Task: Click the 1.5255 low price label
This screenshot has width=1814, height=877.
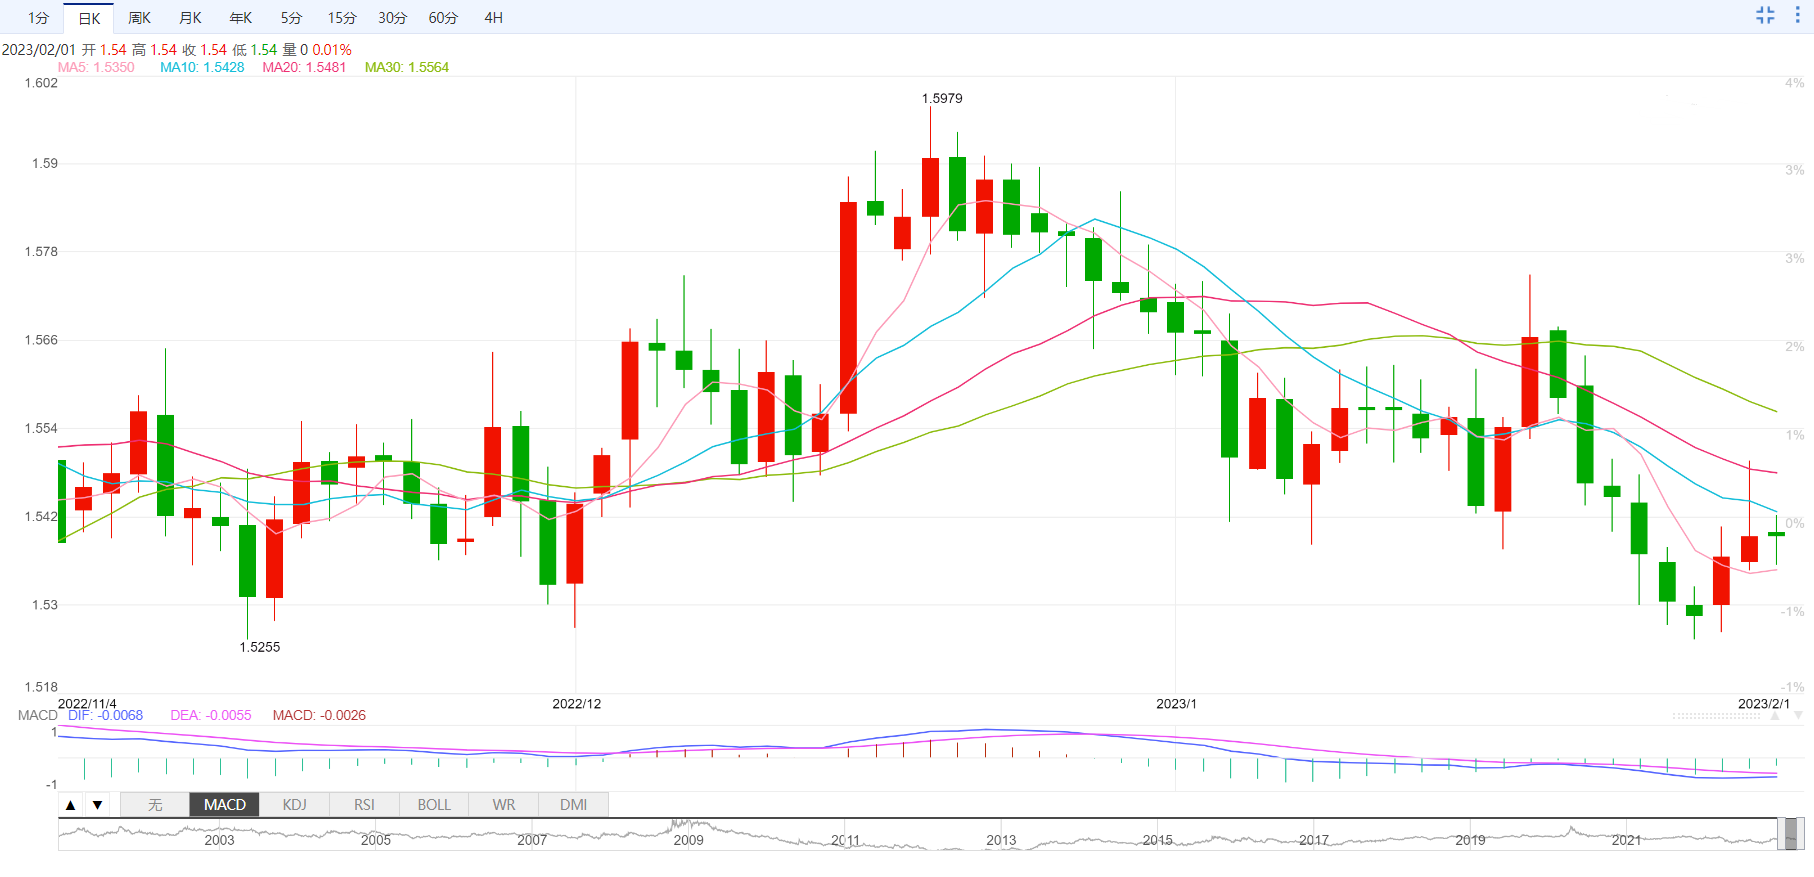Action: coord(260,647)
